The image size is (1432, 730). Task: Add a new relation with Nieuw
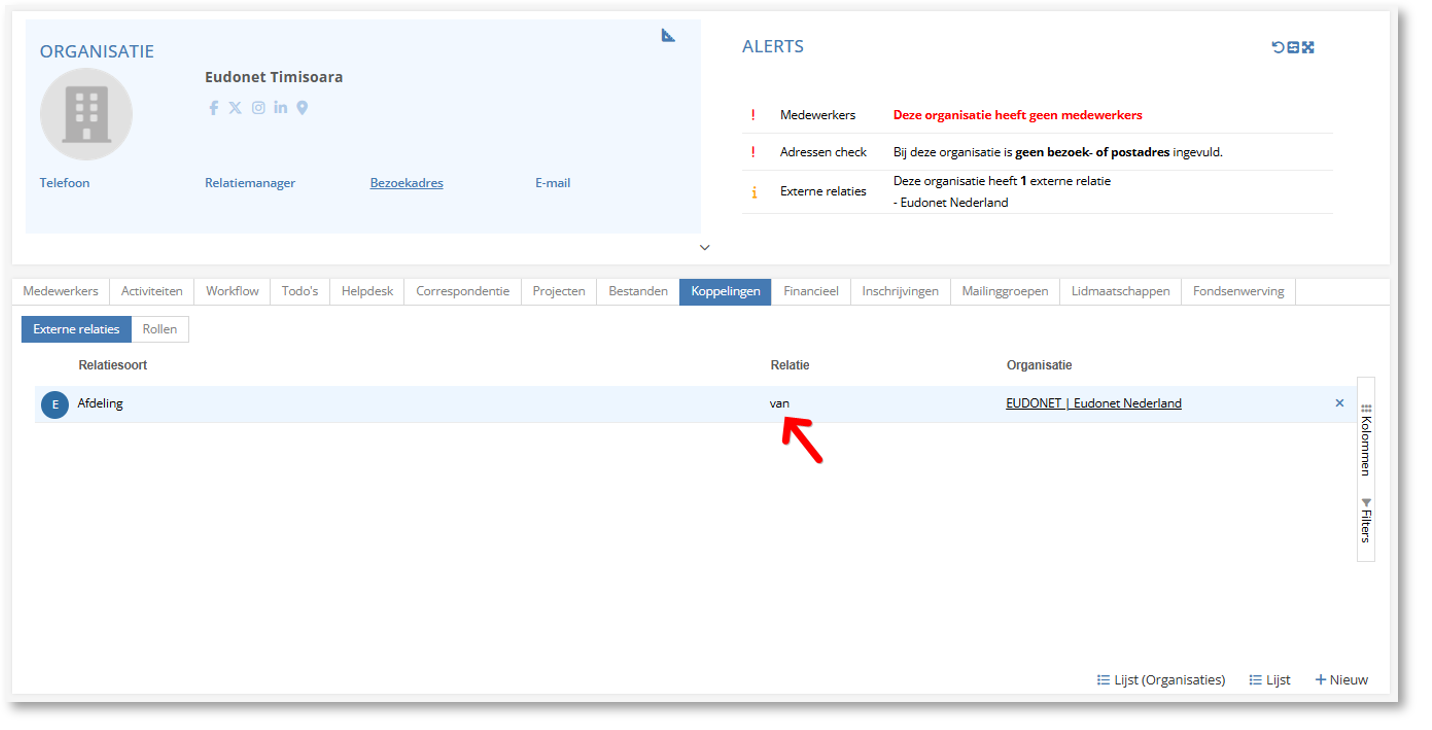(1341, 680)
